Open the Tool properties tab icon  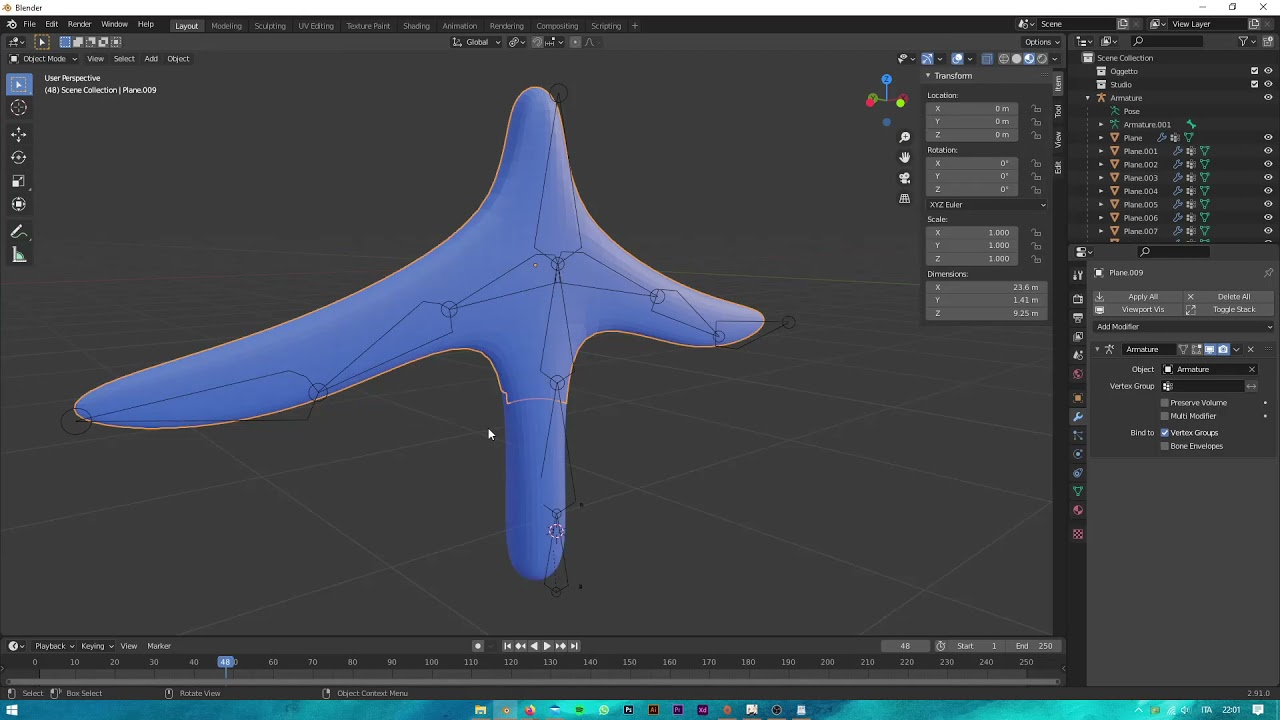click(1078, 274)
